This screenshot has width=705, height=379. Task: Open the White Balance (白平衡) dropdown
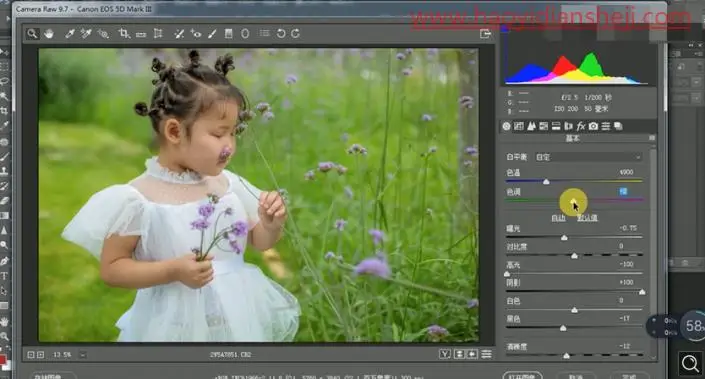pos(588,157)
